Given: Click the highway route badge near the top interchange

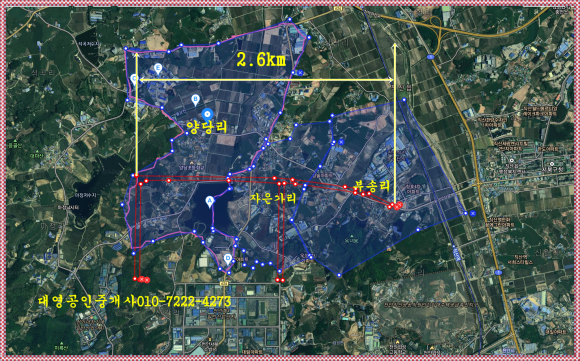Looking at the screenshot, I should pyautogui.click(x=430, y=57).
